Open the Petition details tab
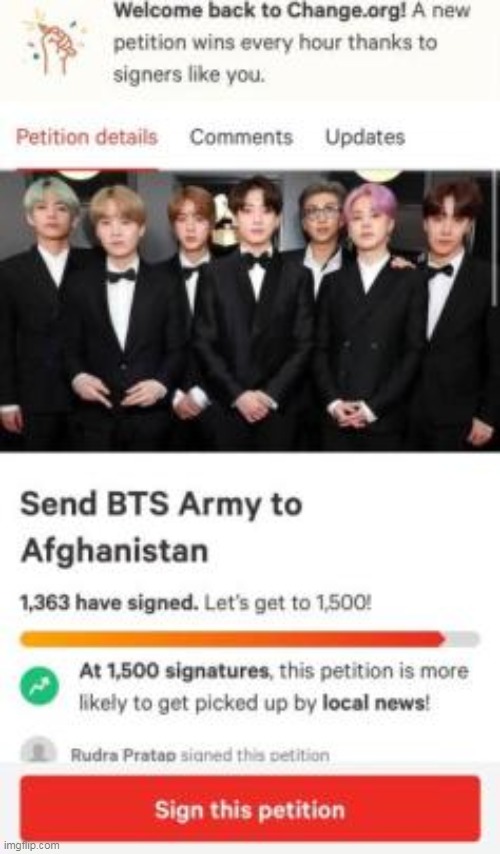This screenshot has height=854, width=500. [87, 137]
